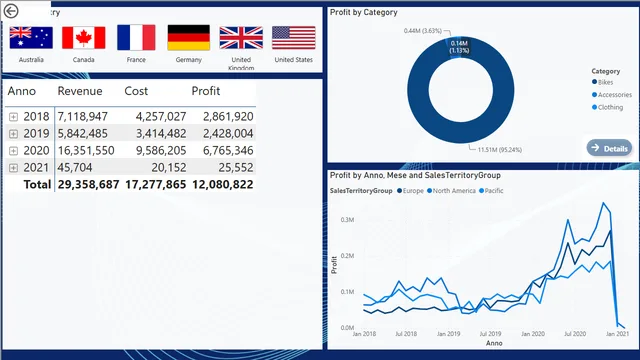The height and width of the screenshot is (360, 640).
Task: Sort by Revenue column header
Action: click(x=80, y=91)
